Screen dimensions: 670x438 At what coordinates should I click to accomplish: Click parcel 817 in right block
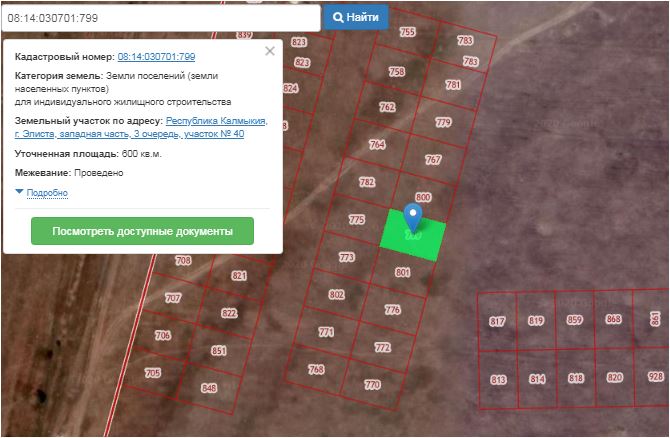pyautogui.click(x=497, y=321)
